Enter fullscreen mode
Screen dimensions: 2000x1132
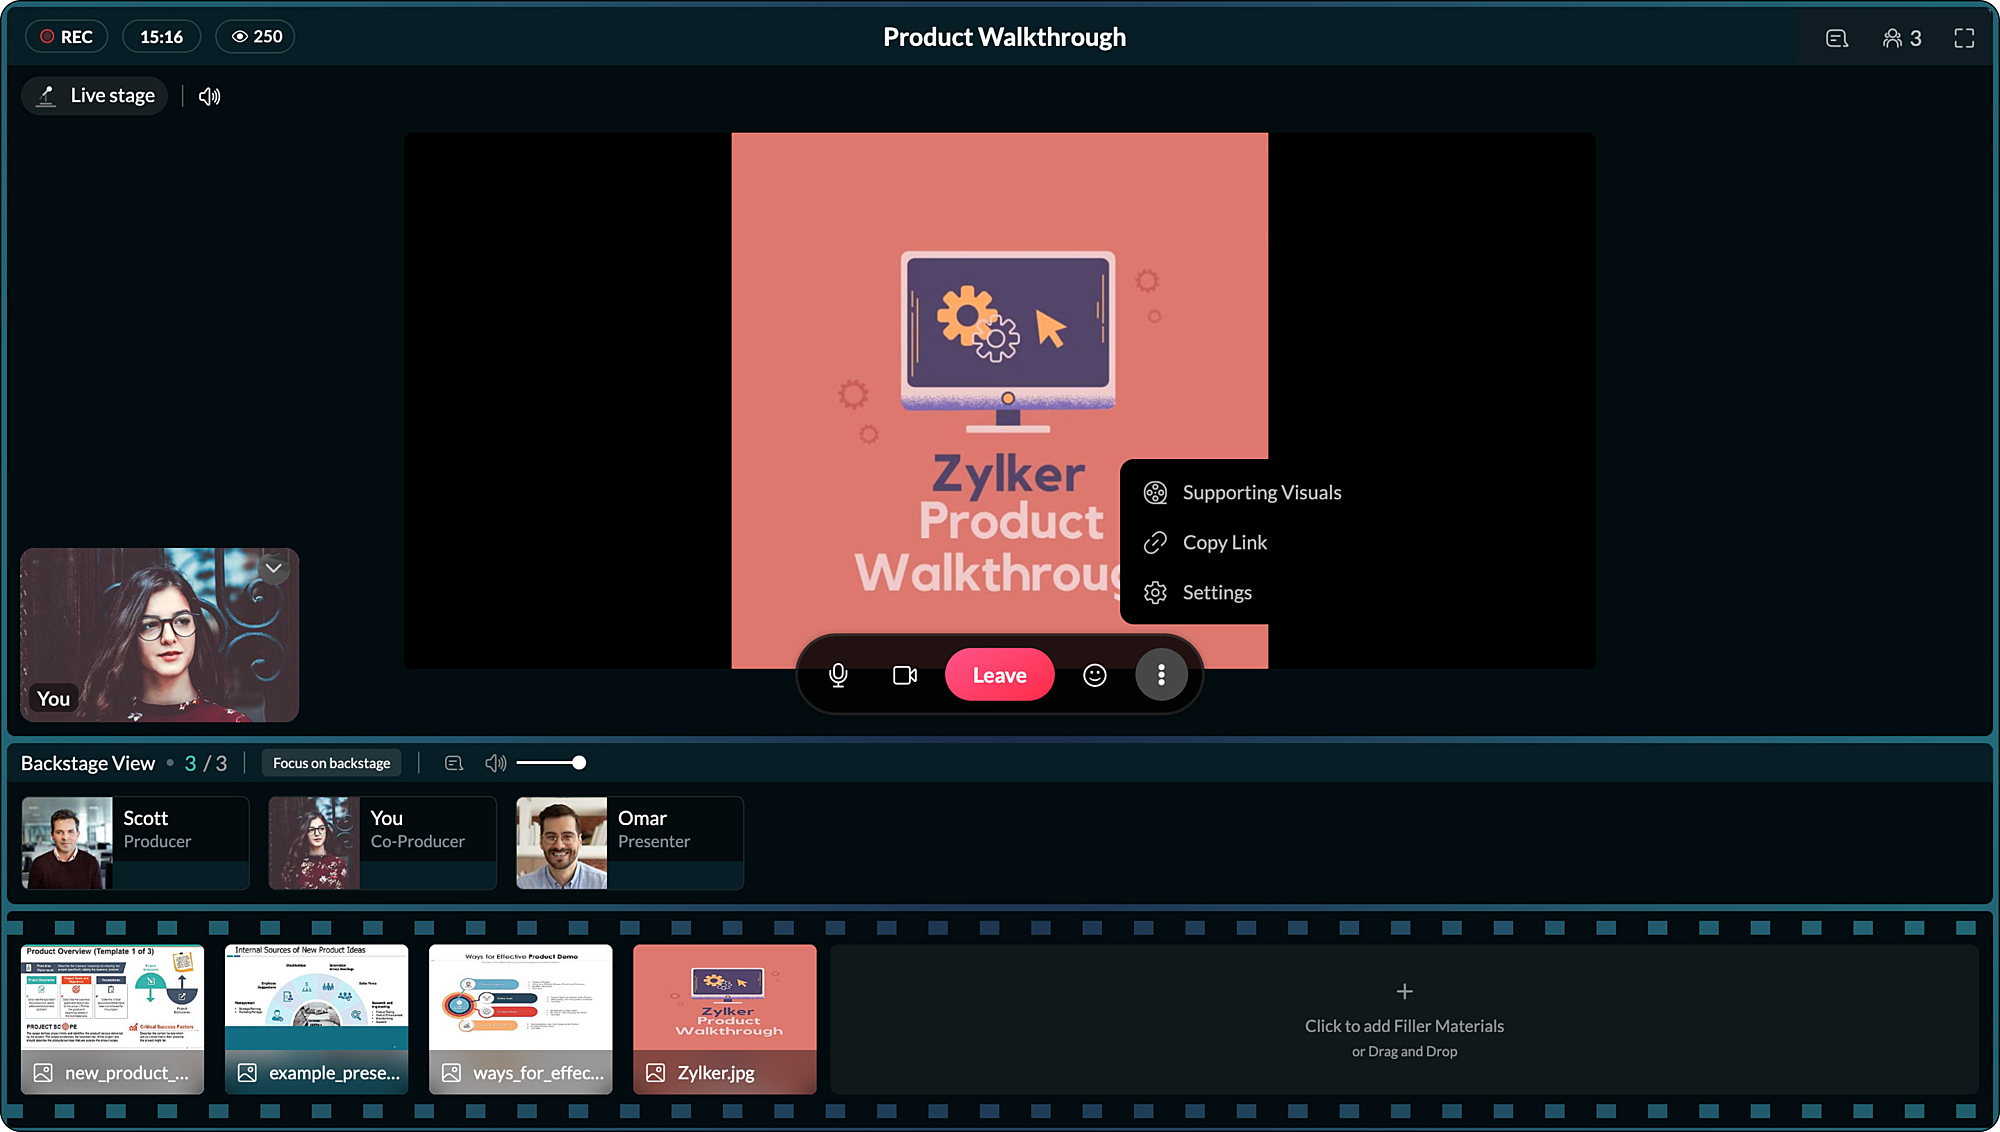(x=1964, y=38)
